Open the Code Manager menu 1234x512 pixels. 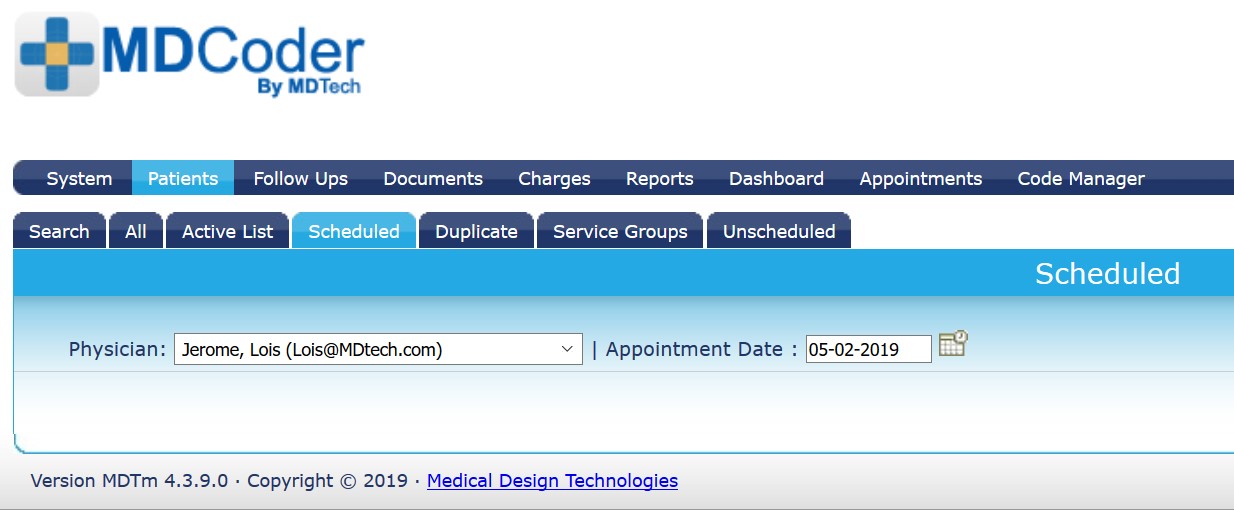(1081, 178)
